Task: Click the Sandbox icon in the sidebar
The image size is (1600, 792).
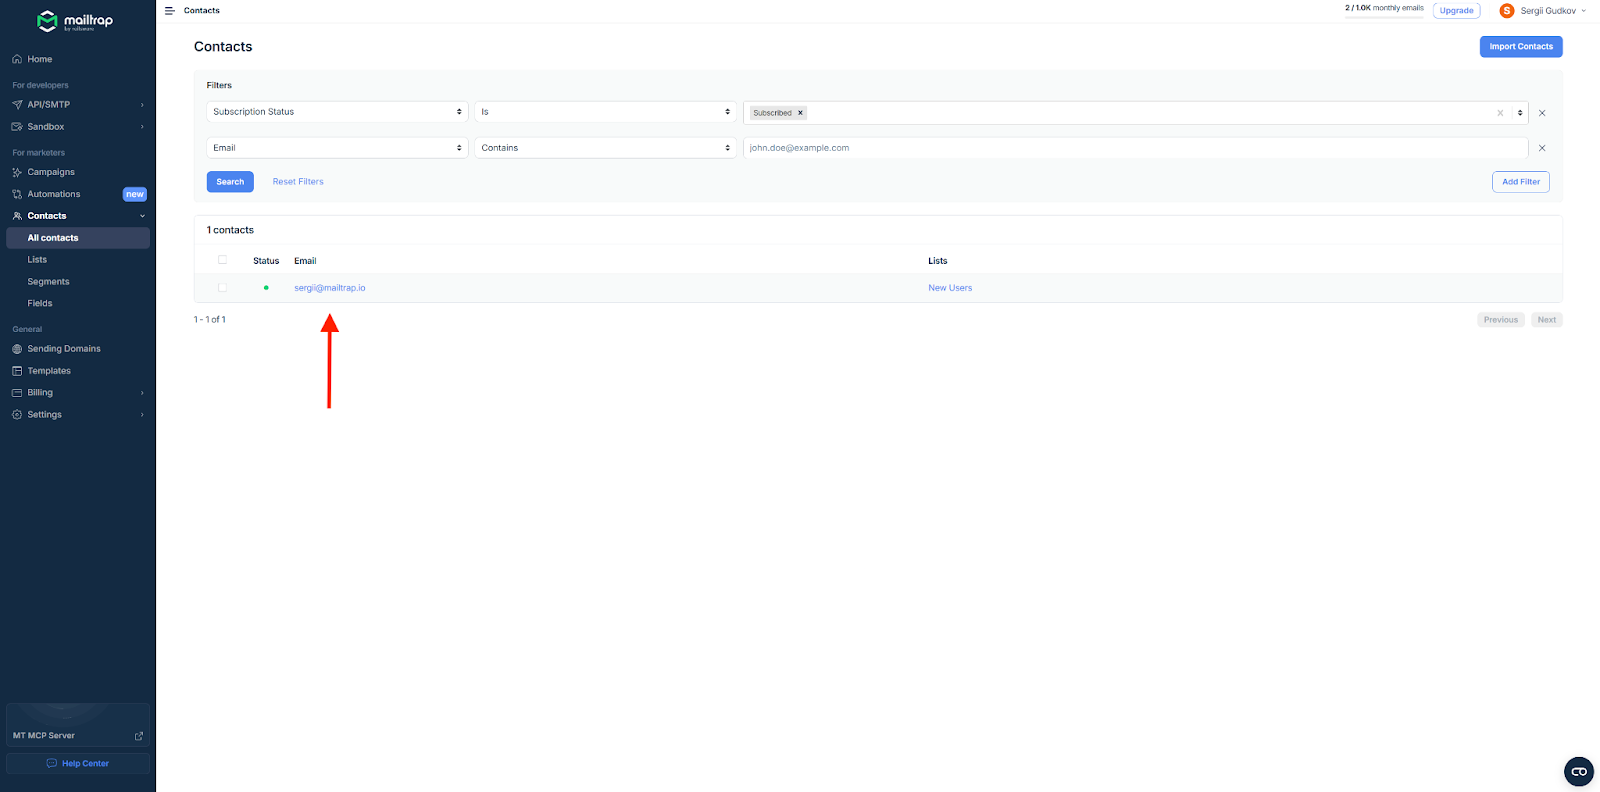Action: [17, 127]
